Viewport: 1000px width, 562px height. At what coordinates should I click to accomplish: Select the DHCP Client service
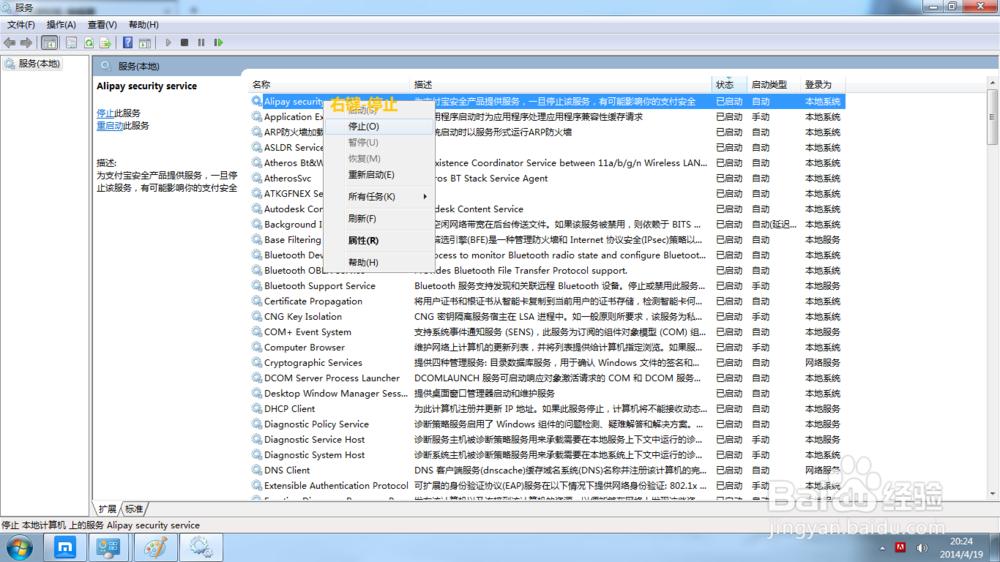(x=547, y=409)
